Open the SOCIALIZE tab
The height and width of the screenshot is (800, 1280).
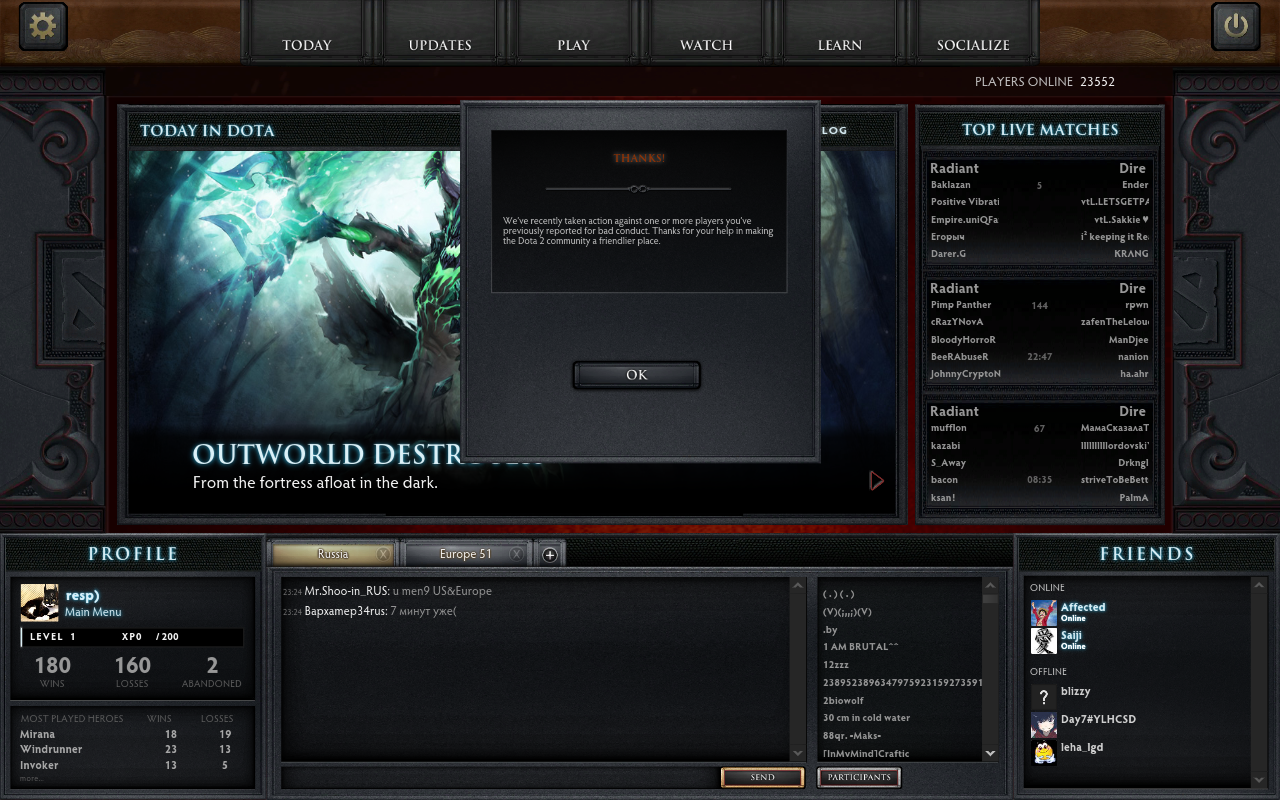tap(973, 44)
